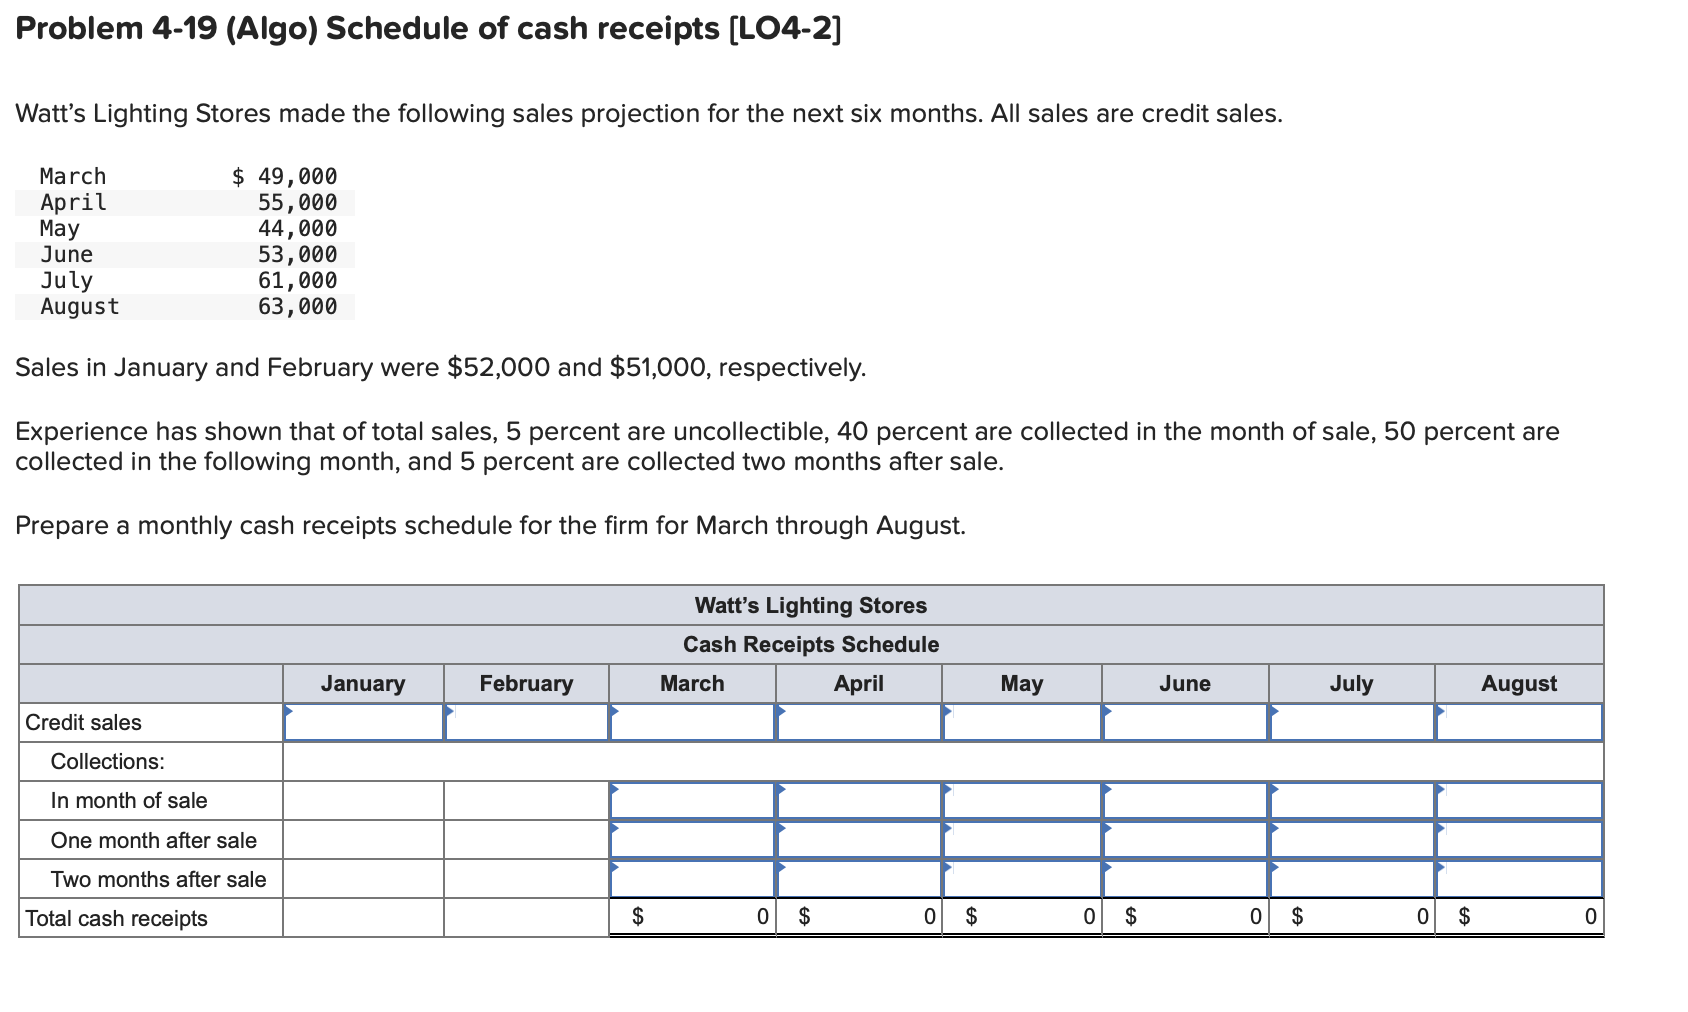Click the 'January' column header
This screenshot has height=1012, width=1688.
[363, 683]
